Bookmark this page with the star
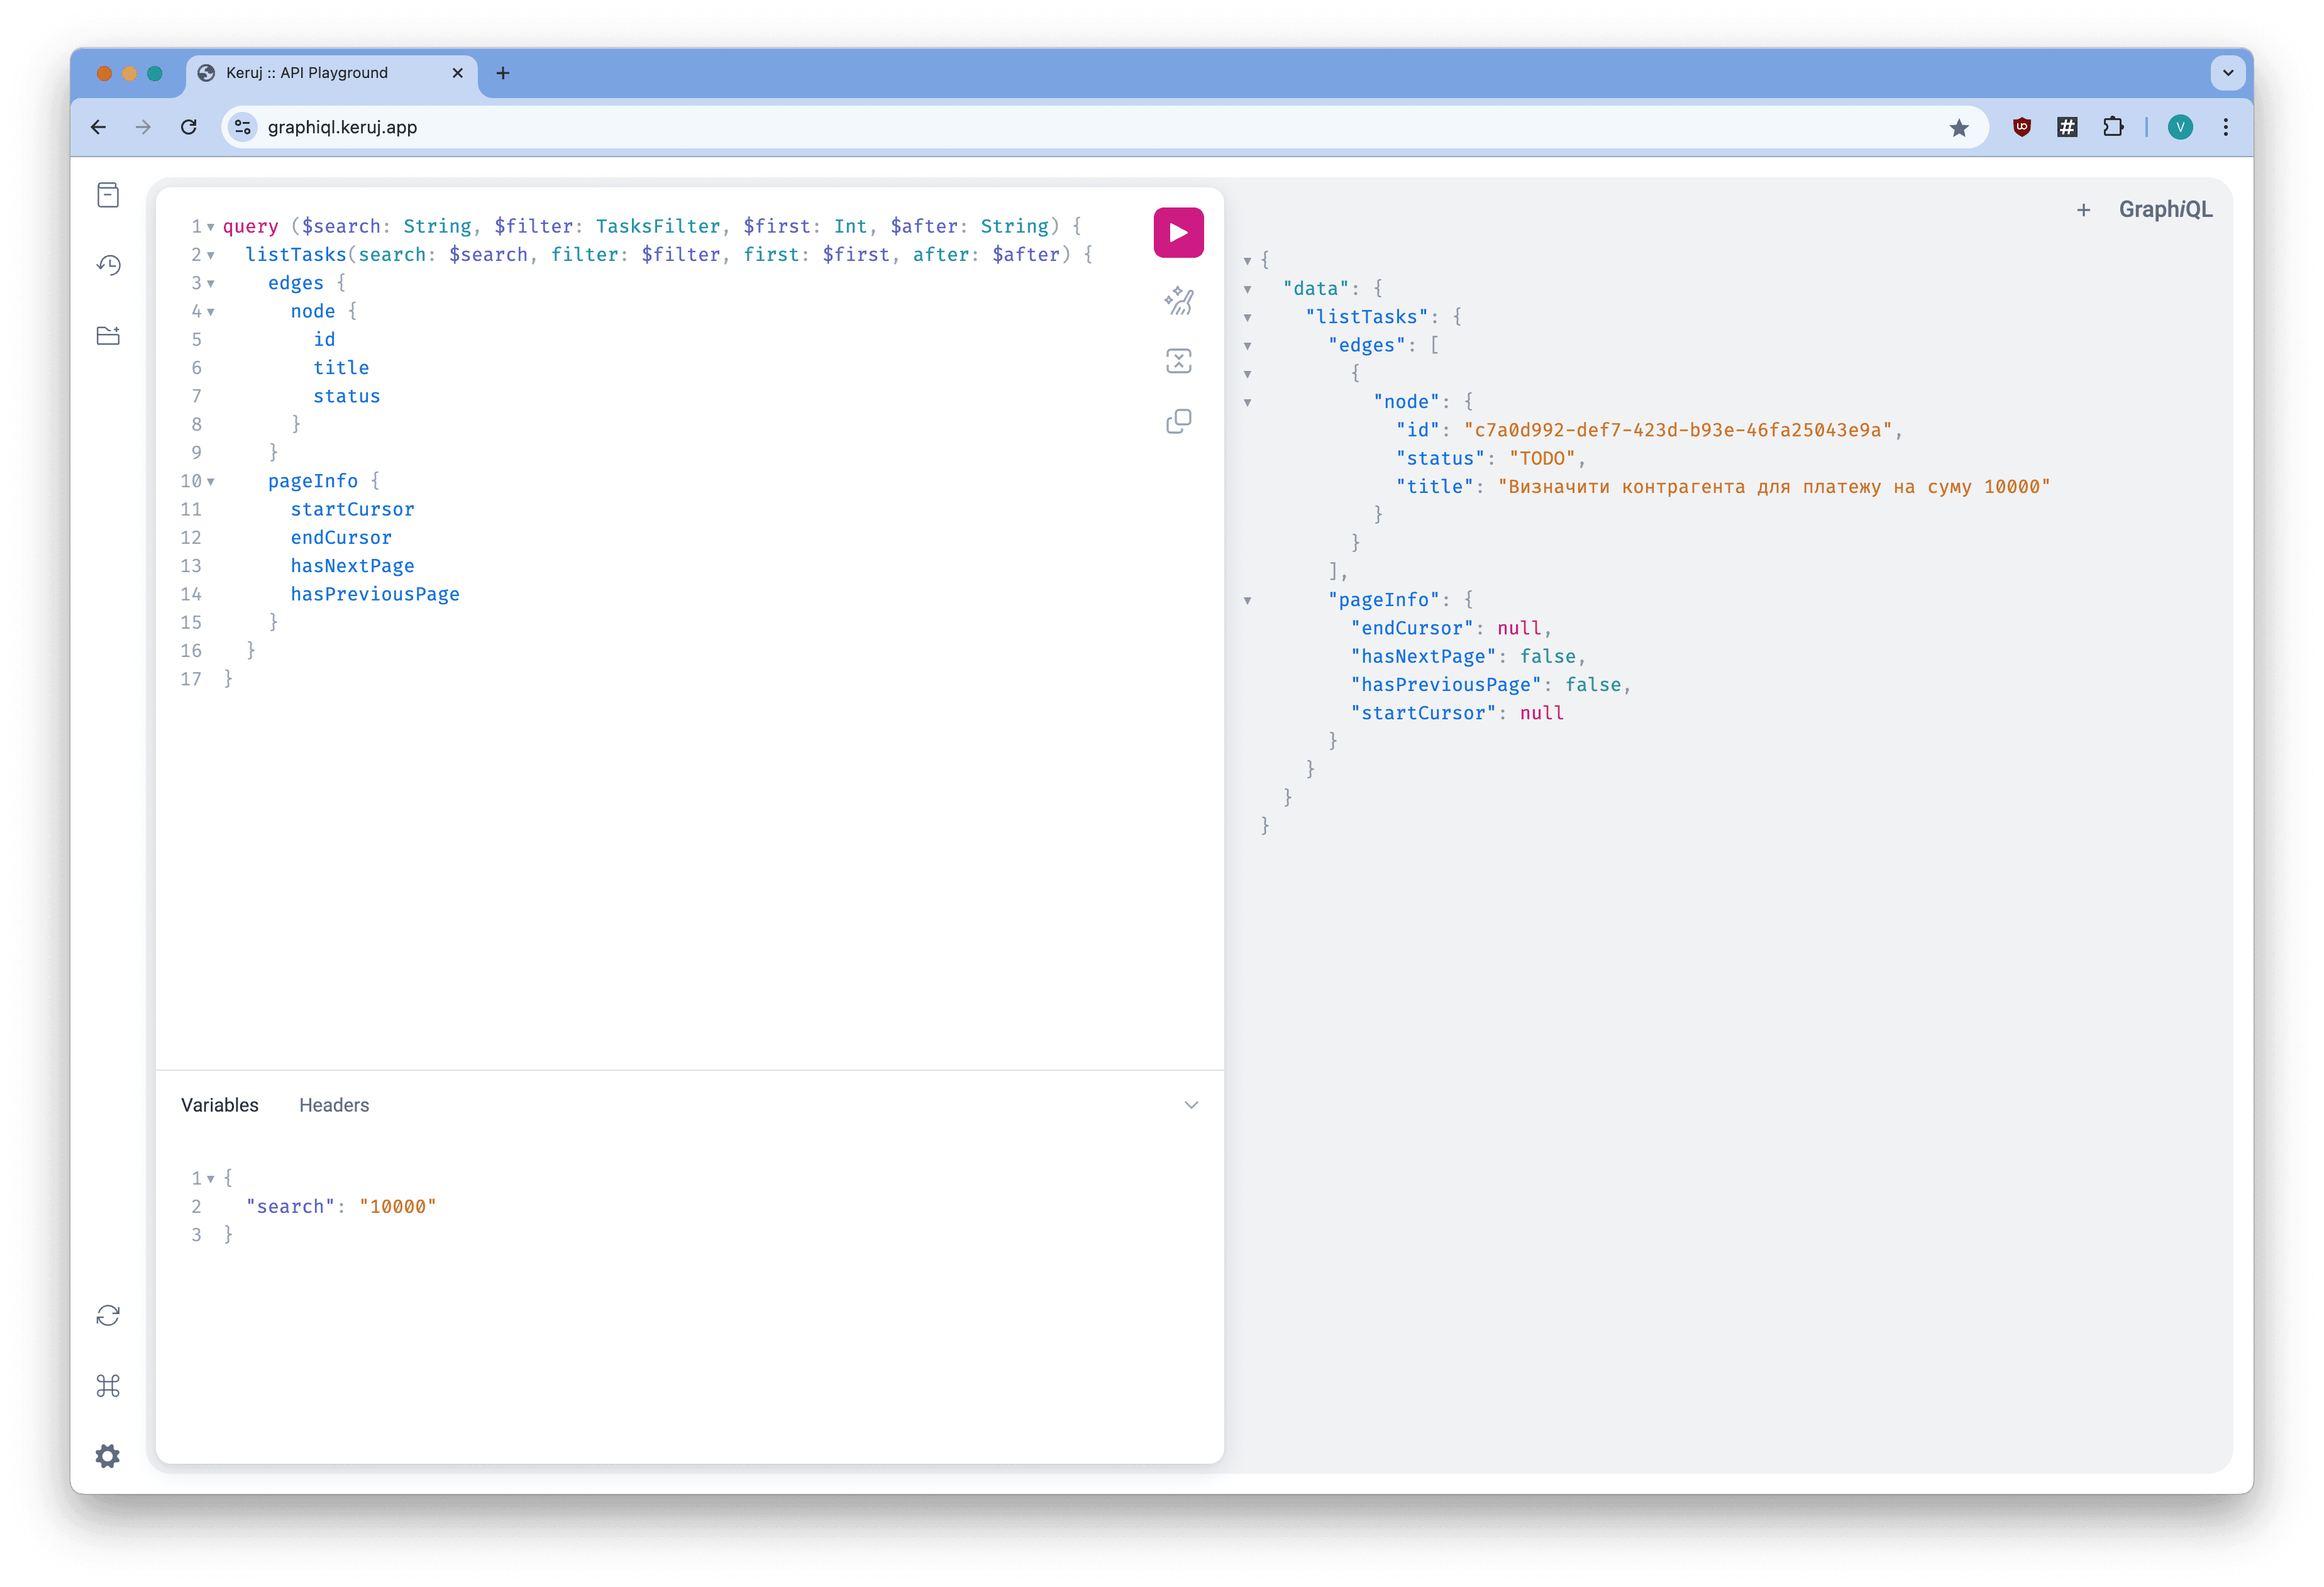Image resolution: width=2324 pixels, height=1587 pixels. (1958, 127)
